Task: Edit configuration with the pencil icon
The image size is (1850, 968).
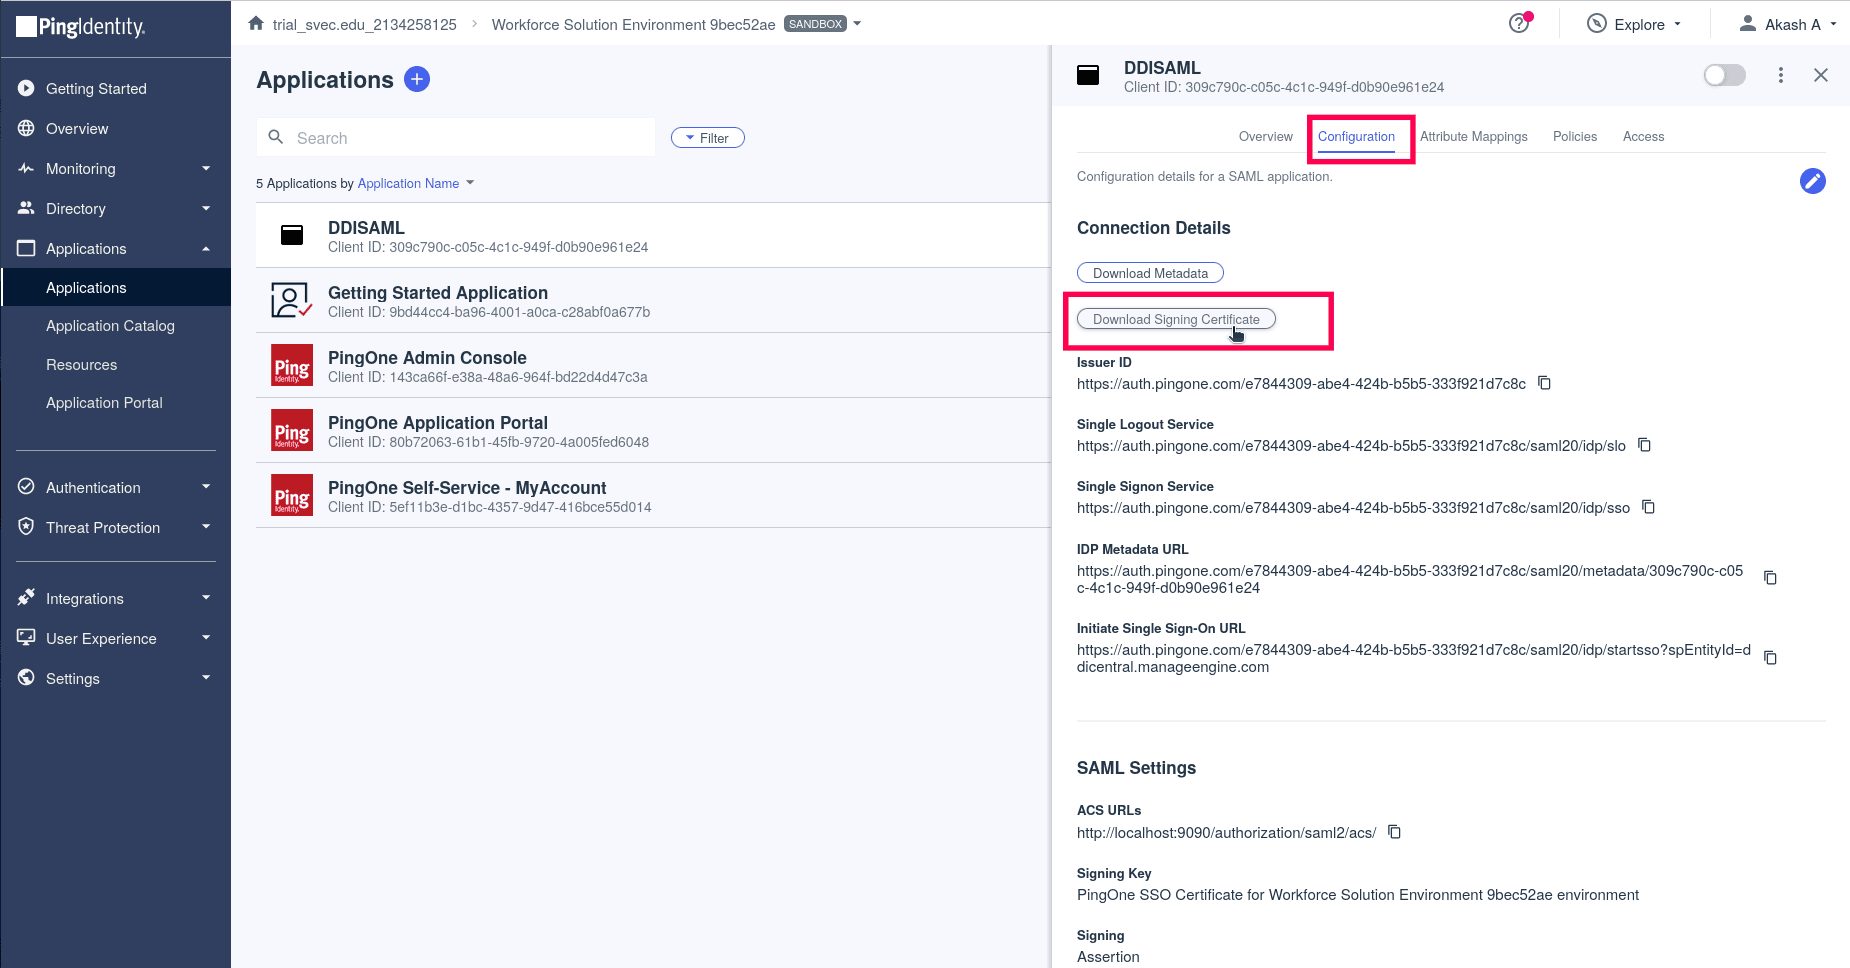Action: coord(1813,181)
